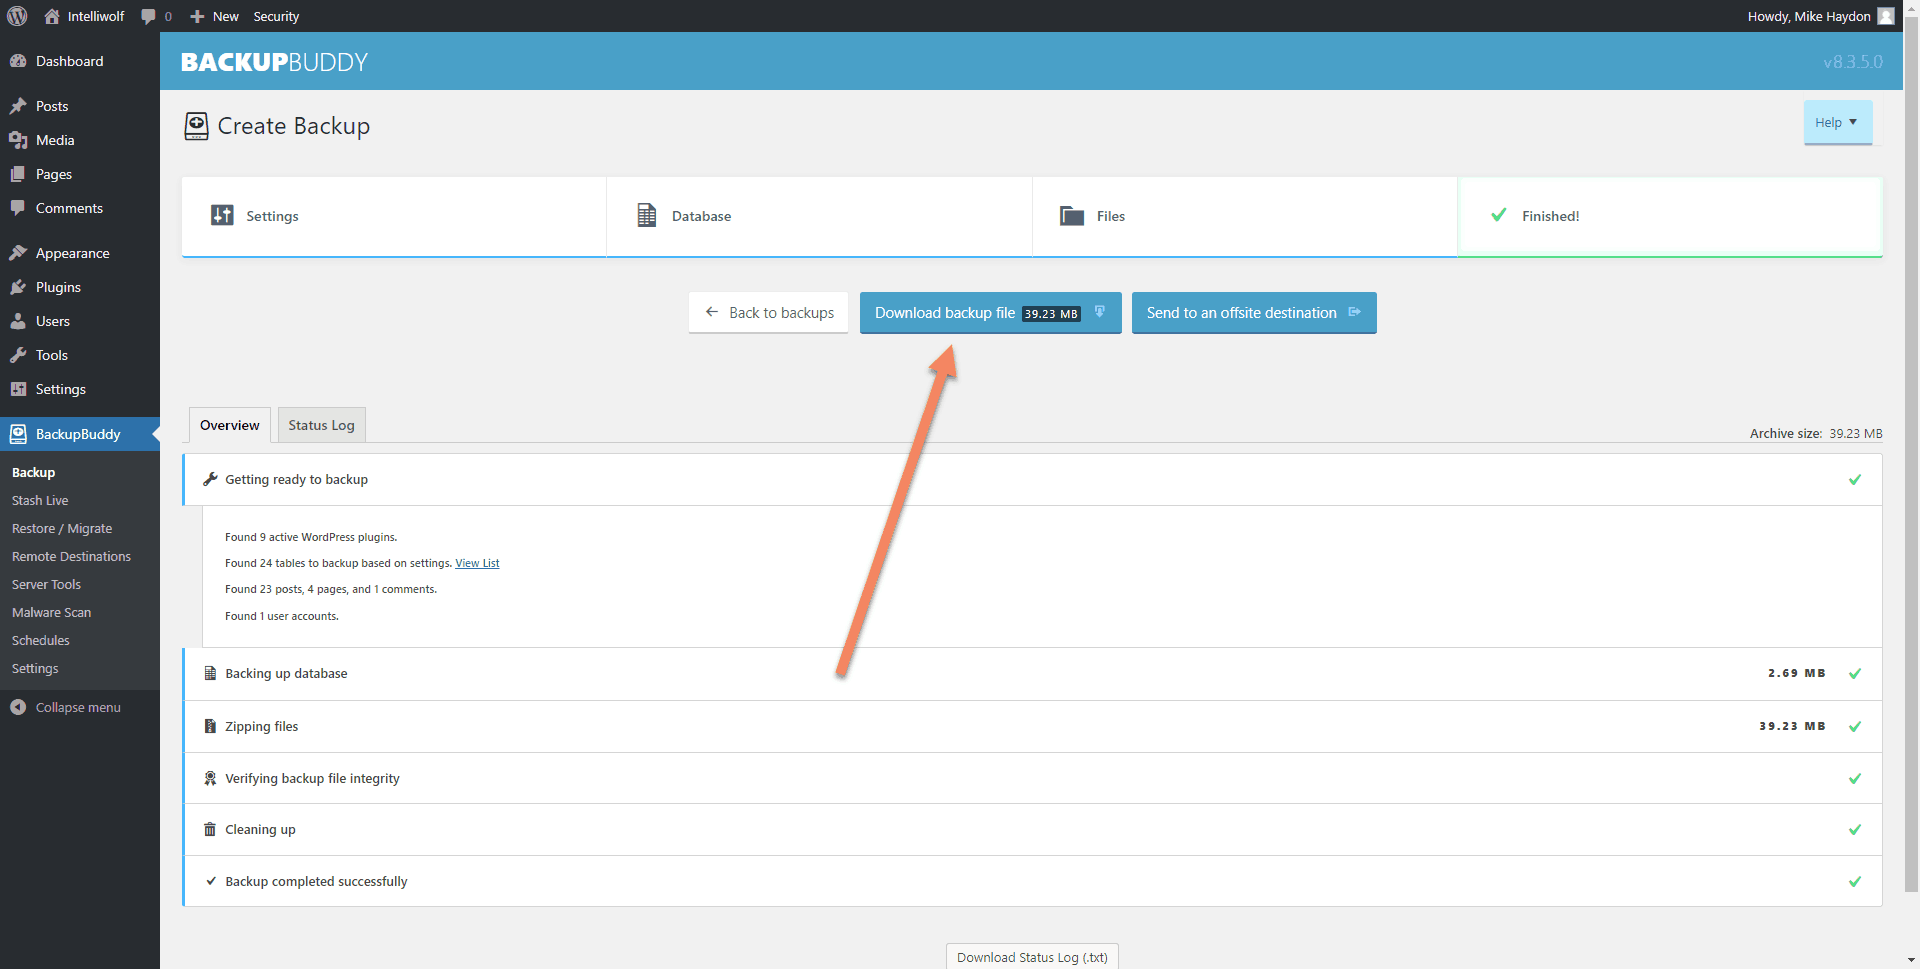
Task: Click the Zipping files archive icon
Action: click(209, 726)
